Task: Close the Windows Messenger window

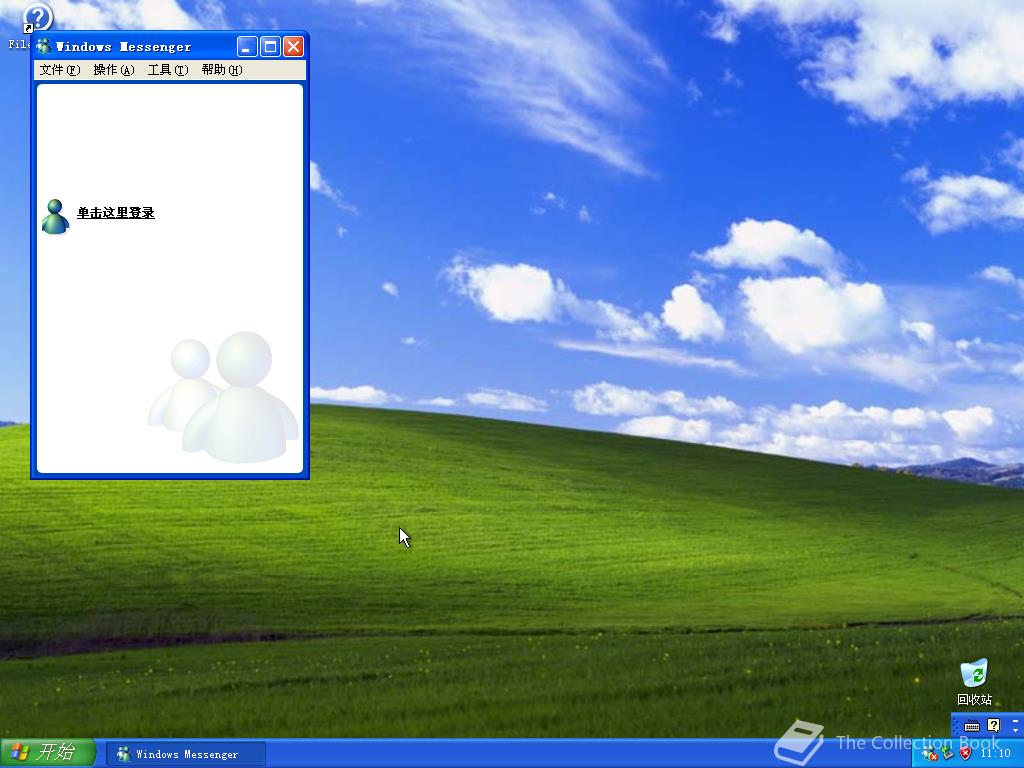Action: [293, 46]
